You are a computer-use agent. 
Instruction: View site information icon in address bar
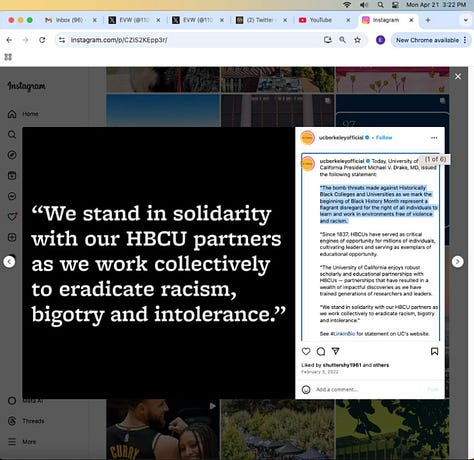point(62,40)
